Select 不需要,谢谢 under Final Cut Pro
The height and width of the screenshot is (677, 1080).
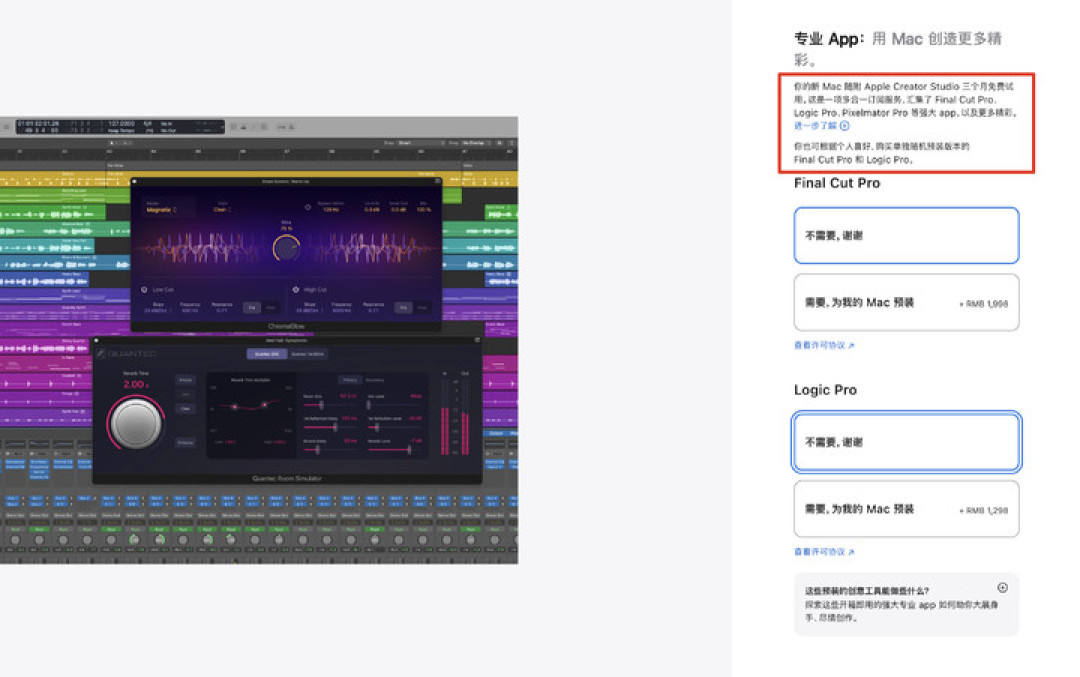pos(906,236)
